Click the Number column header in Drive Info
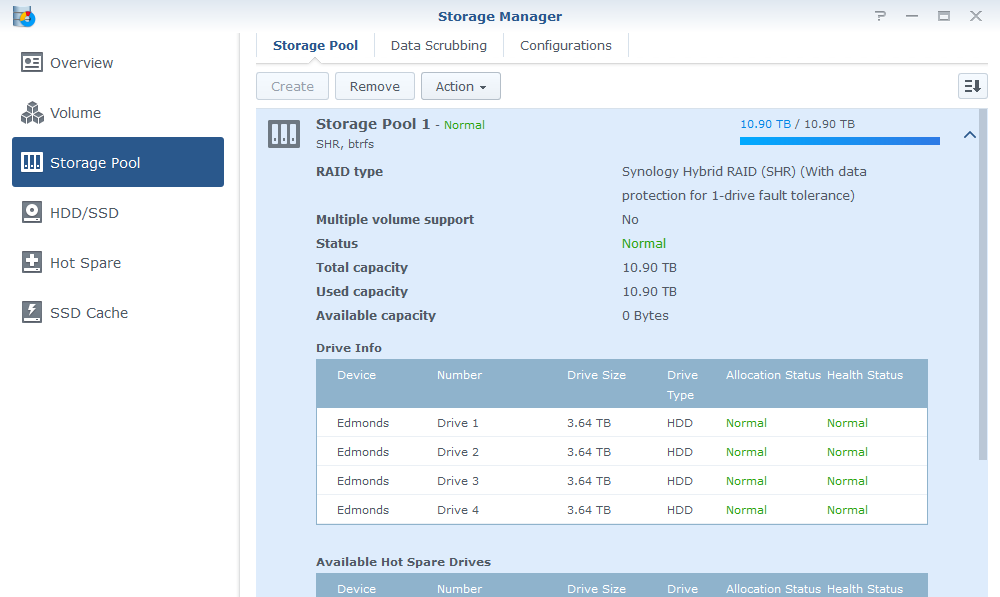This screenshot has height=597, width=1000. tap(459, 375)
